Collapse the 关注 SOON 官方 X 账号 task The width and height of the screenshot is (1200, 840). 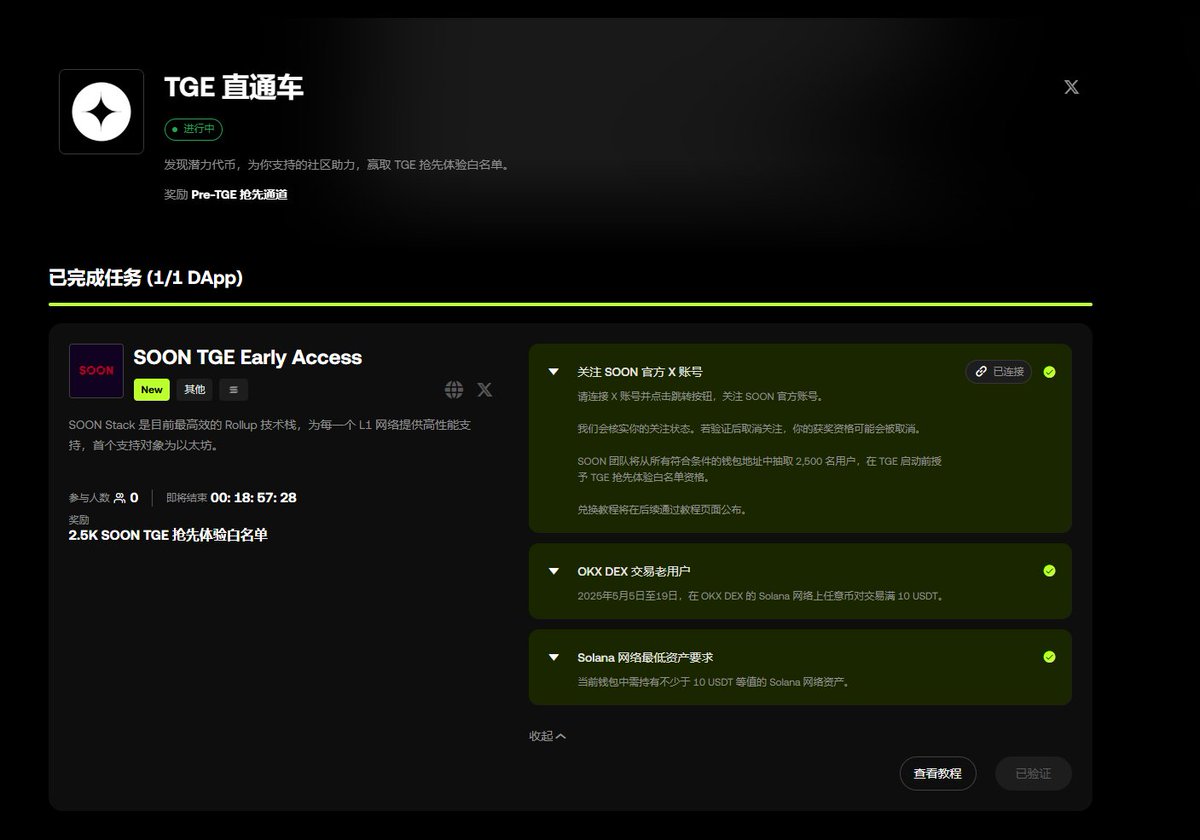pos(553,372)
